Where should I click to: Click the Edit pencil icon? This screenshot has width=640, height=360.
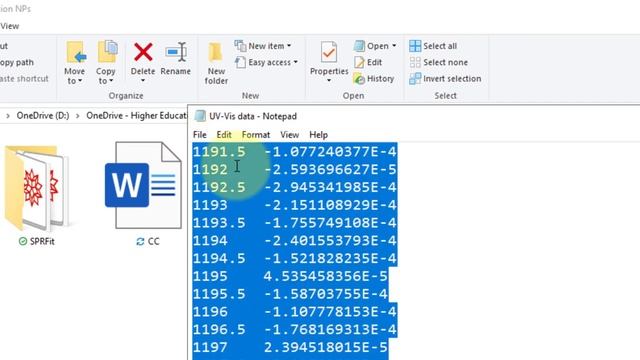point(359,62)
